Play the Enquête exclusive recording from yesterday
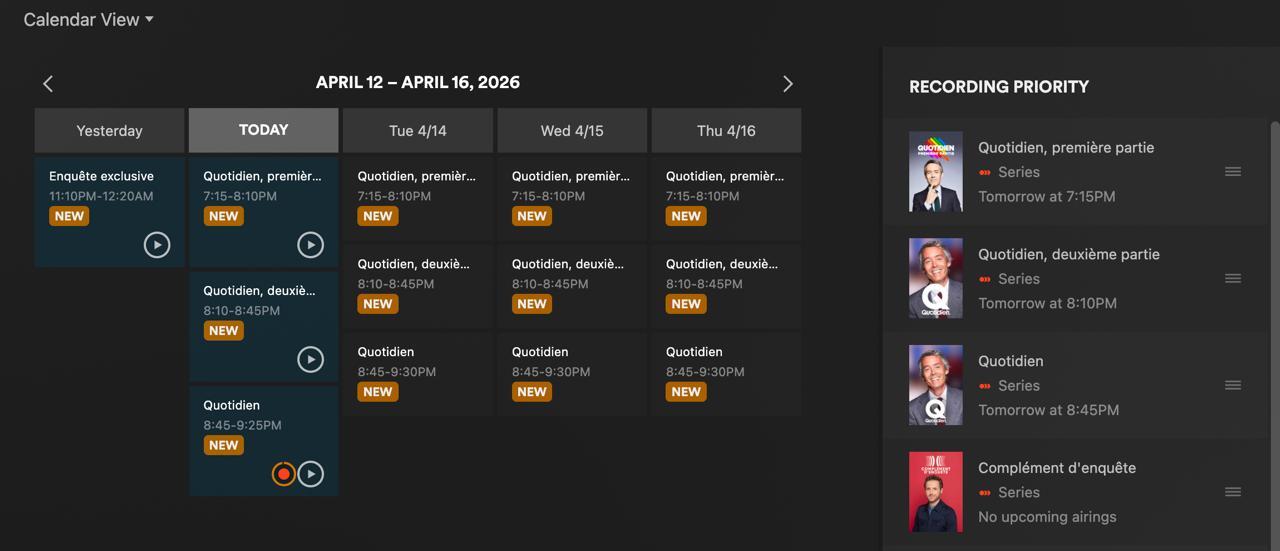Image resolution: width=1280 pixels, height=551 pixels. pos(157,244)
